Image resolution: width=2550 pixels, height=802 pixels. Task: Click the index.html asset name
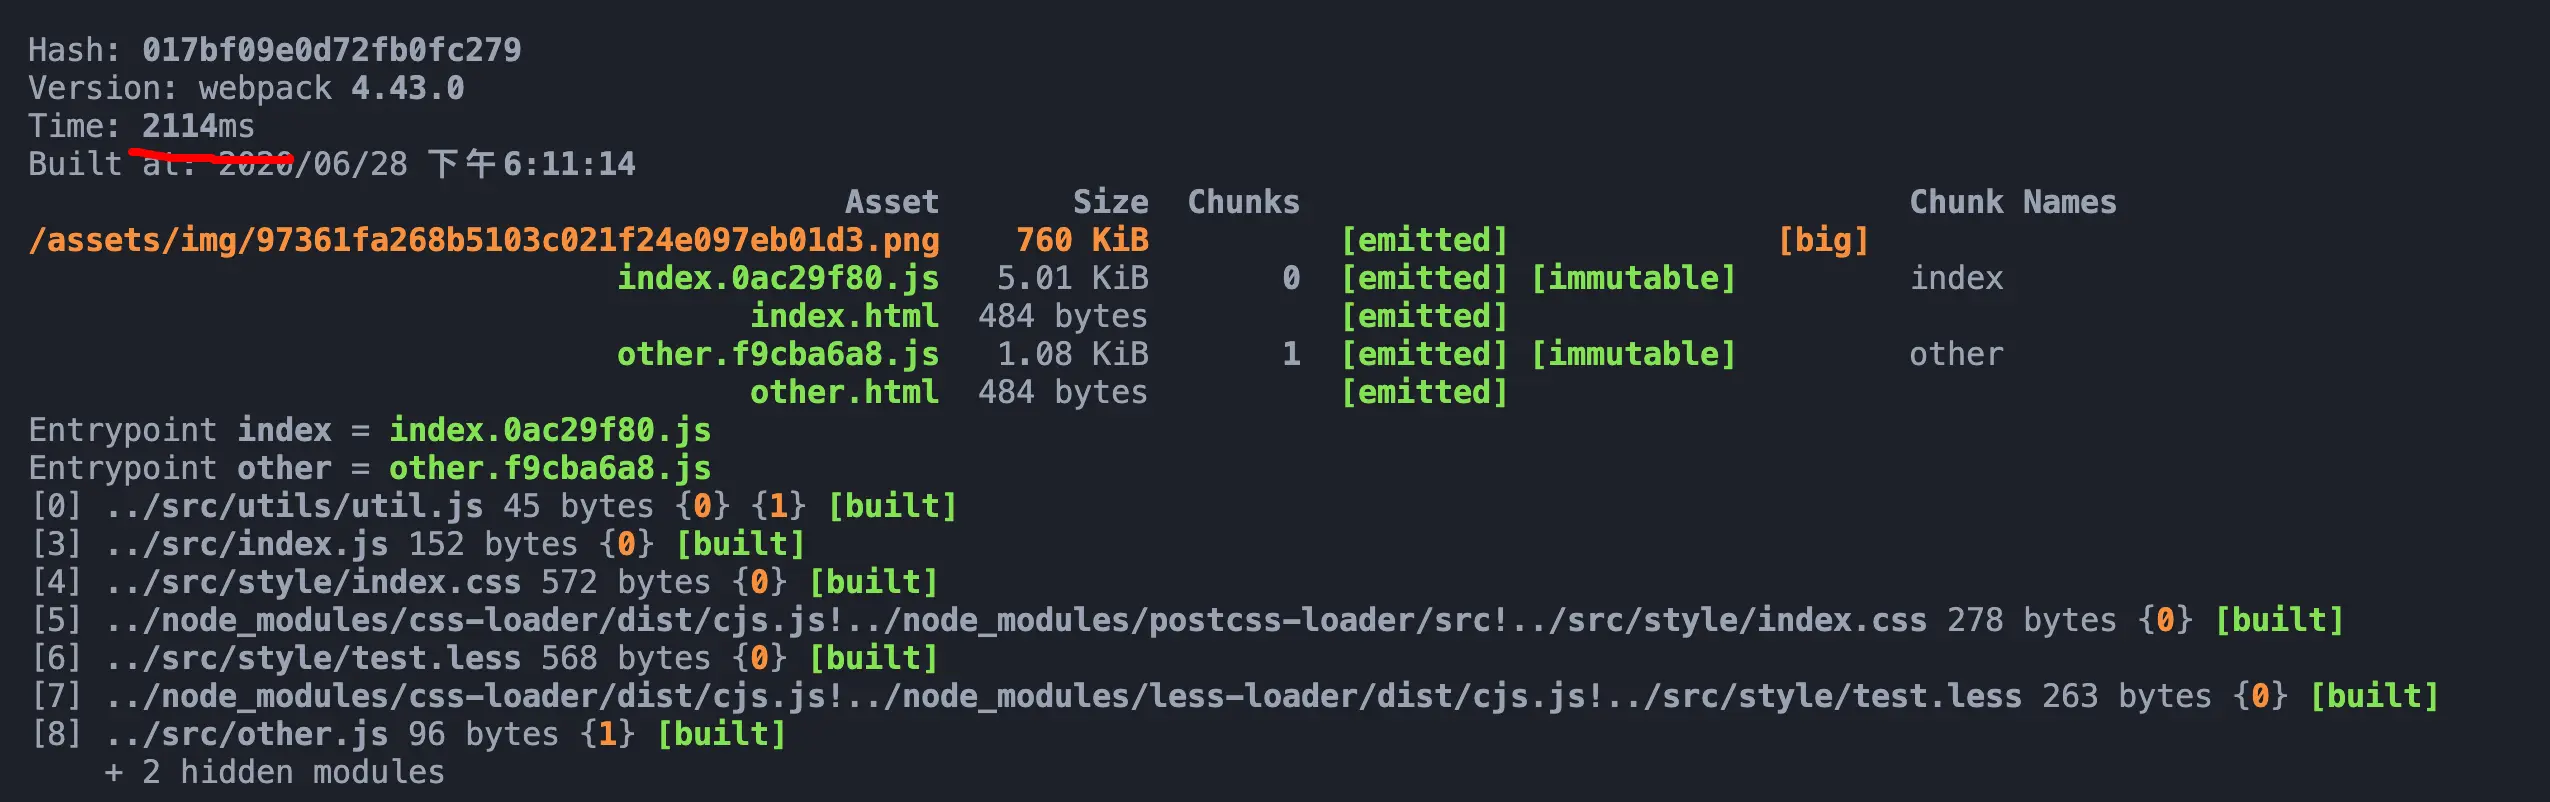845,316
